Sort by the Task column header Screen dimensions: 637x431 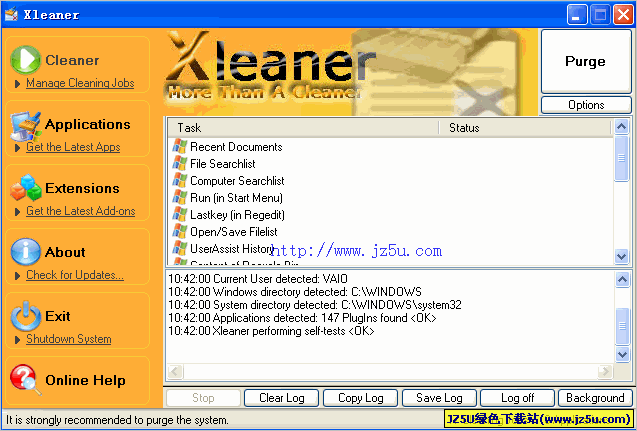(303, 128)
